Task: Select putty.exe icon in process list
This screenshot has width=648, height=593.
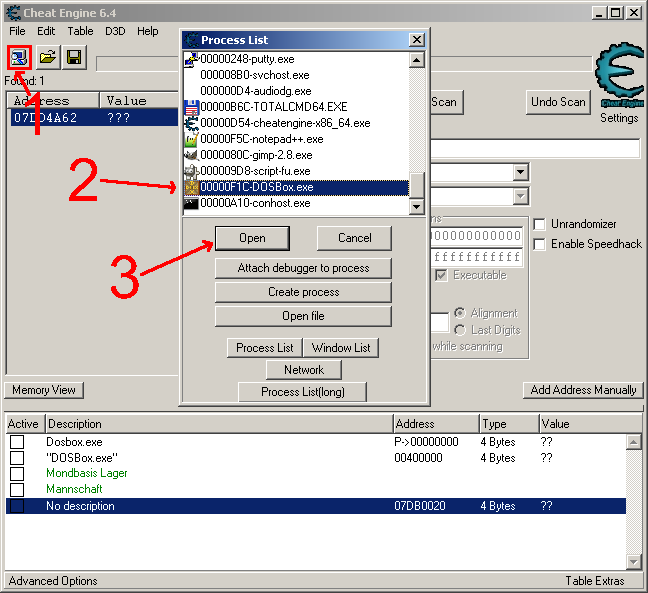Action: pos(191,59)
